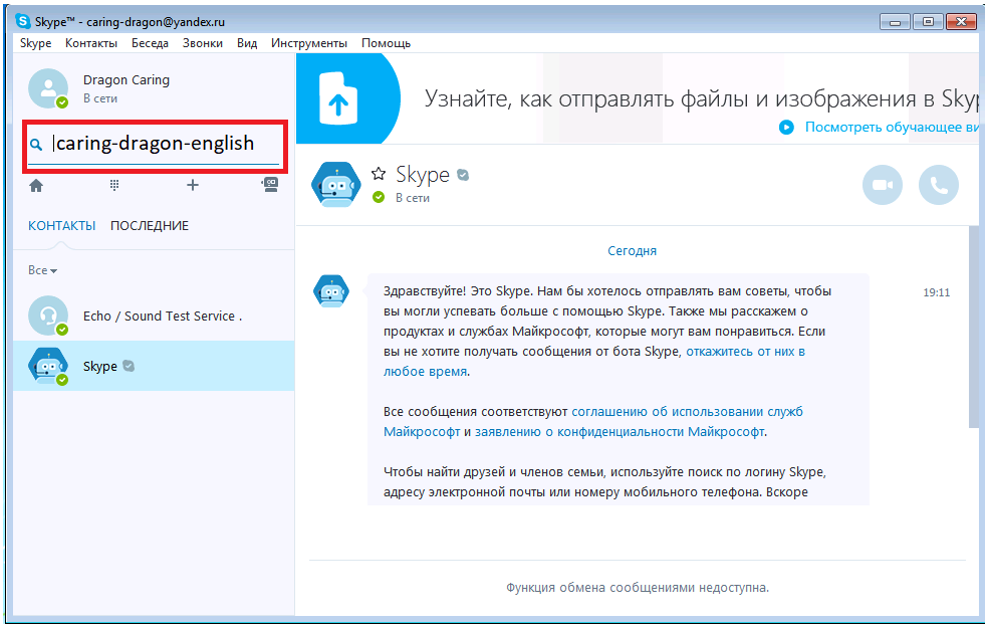Click the Dragon Caring profile name
This screenshot has width=993, height=625.
[127, 80]
